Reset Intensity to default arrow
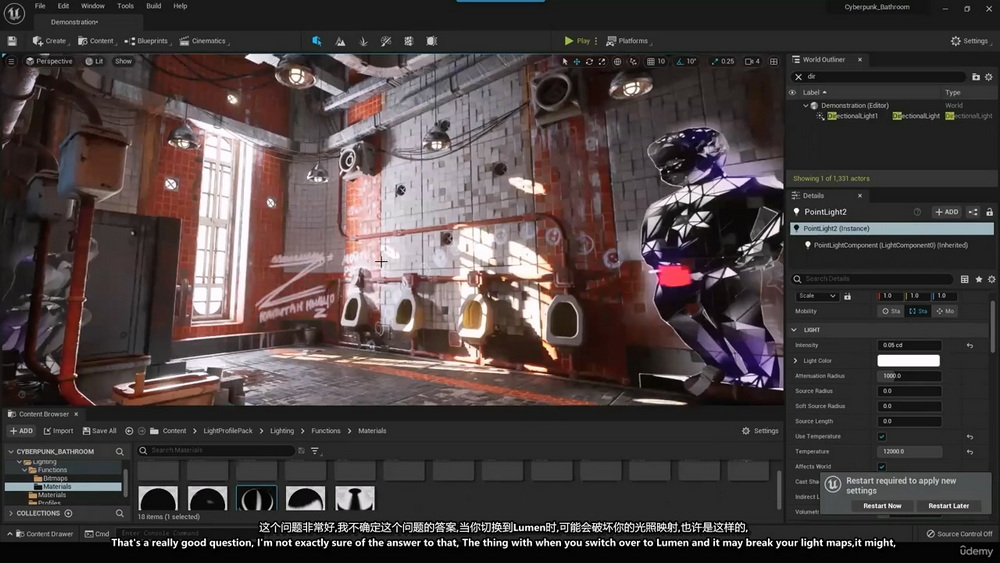 pyautogui.click(x=970, y=345)
